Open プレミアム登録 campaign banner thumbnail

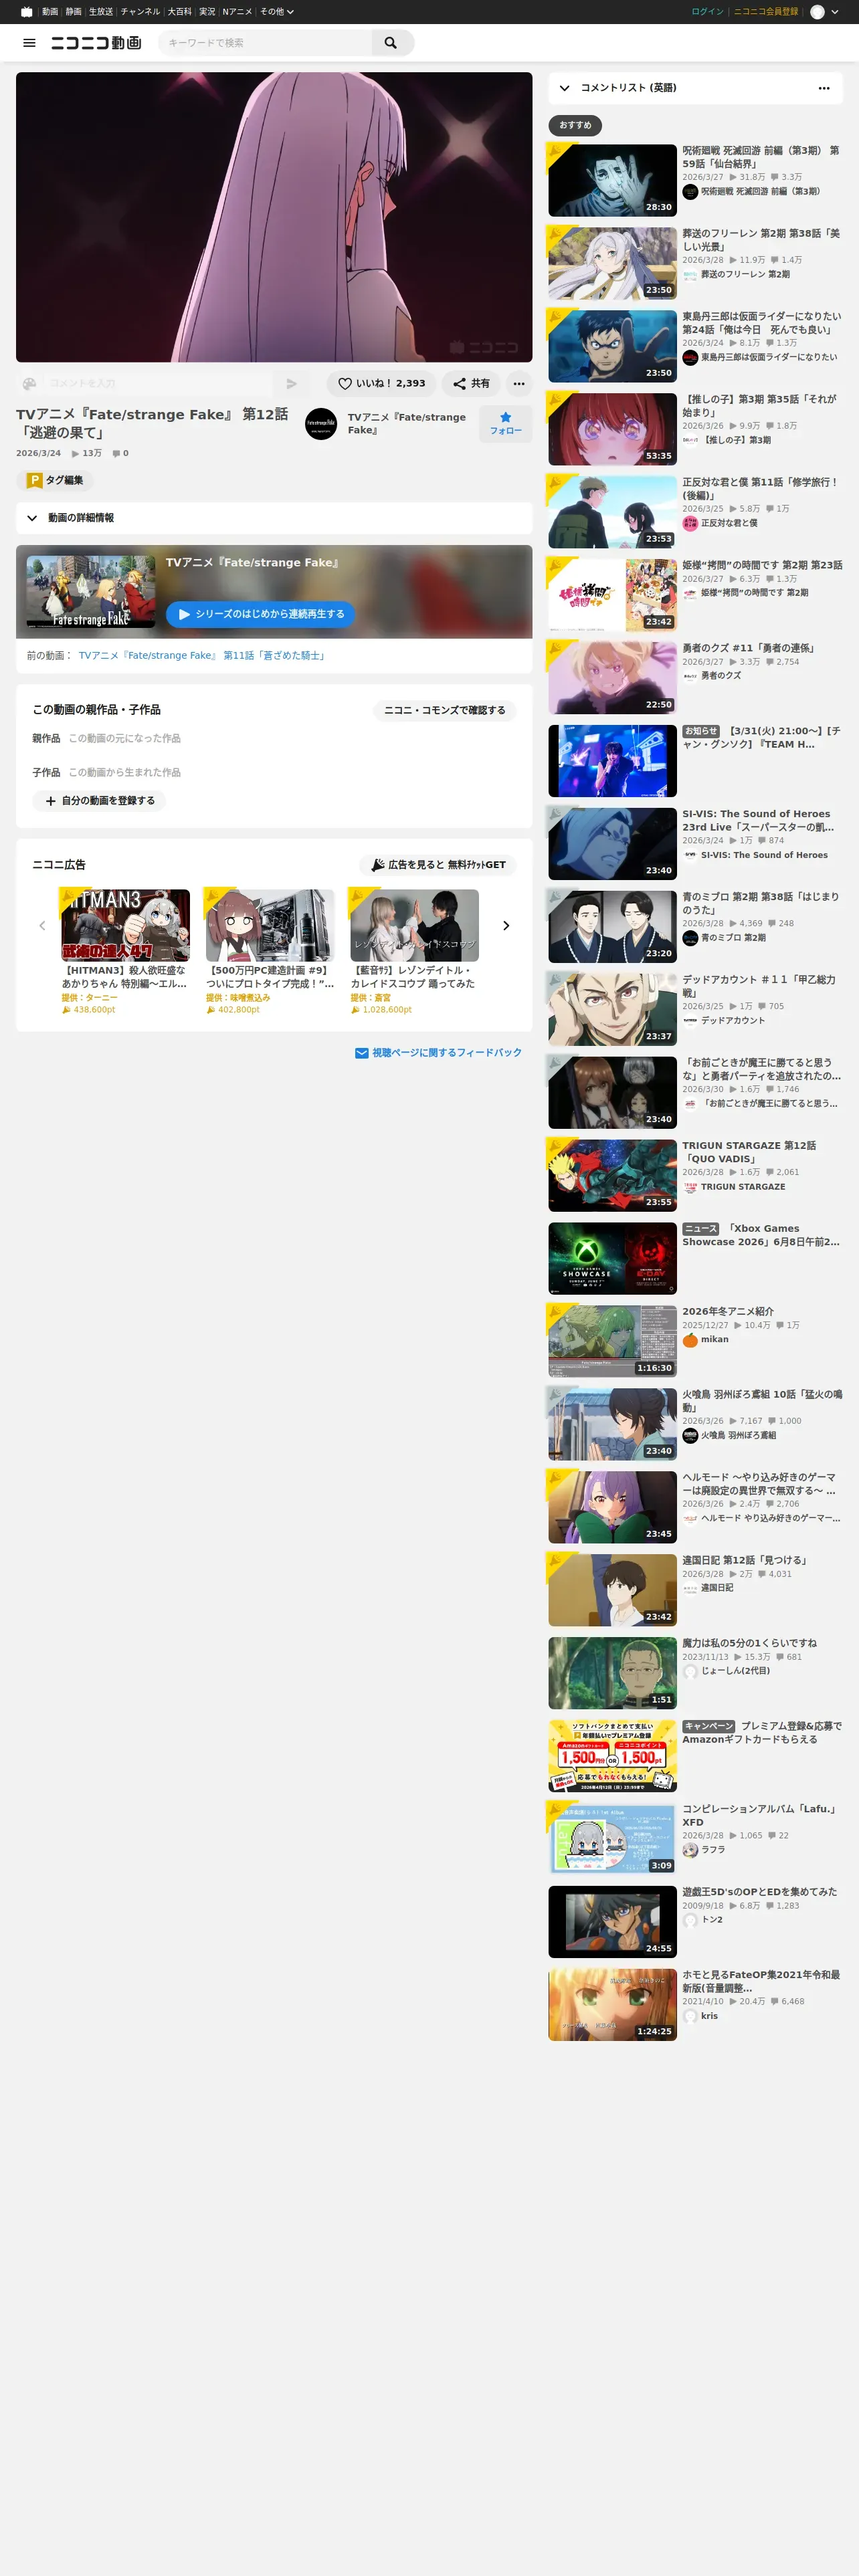point(612,1756)
